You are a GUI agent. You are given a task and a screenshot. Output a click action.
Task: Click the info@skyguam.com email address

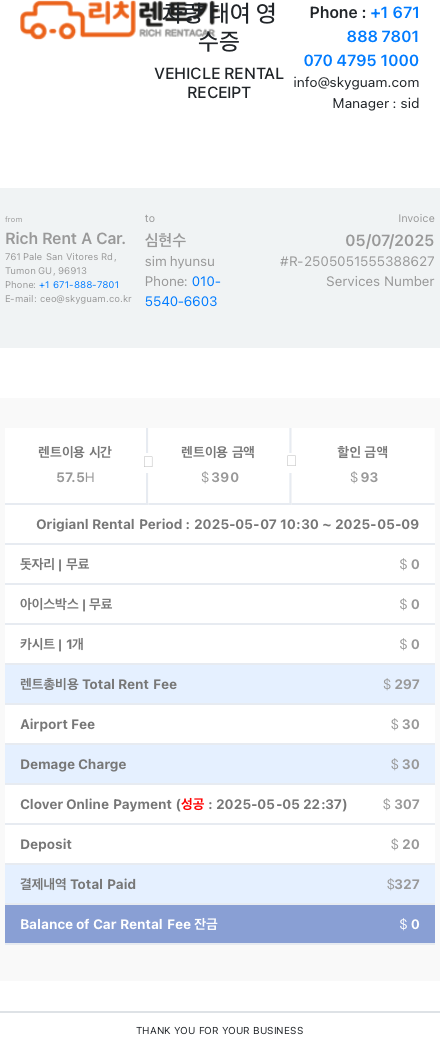(356, 82)
